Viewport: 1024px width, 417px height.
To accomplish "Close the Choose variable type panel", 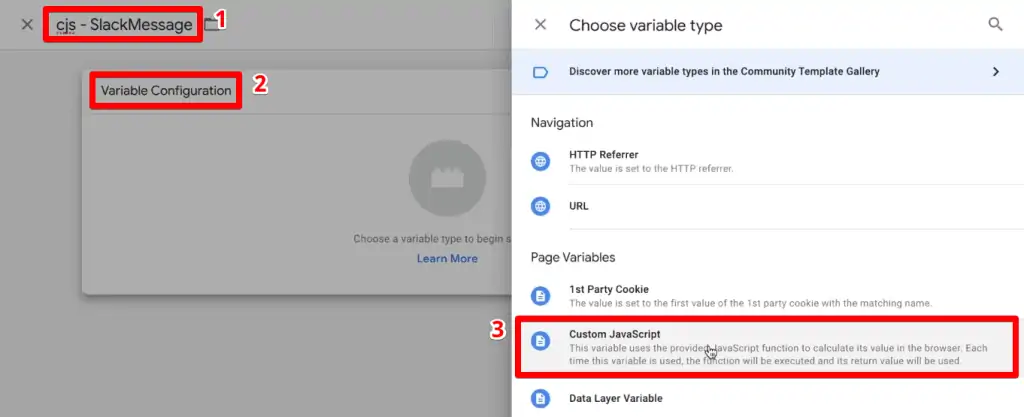I will pyautogui.click(x=540, y=25).
